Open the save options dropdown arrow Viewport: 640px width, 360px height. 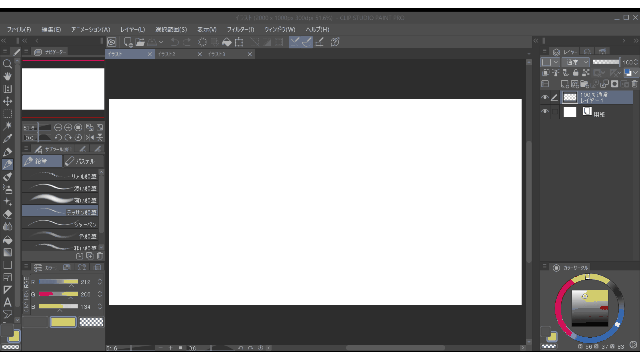click(x=161, y=42)
